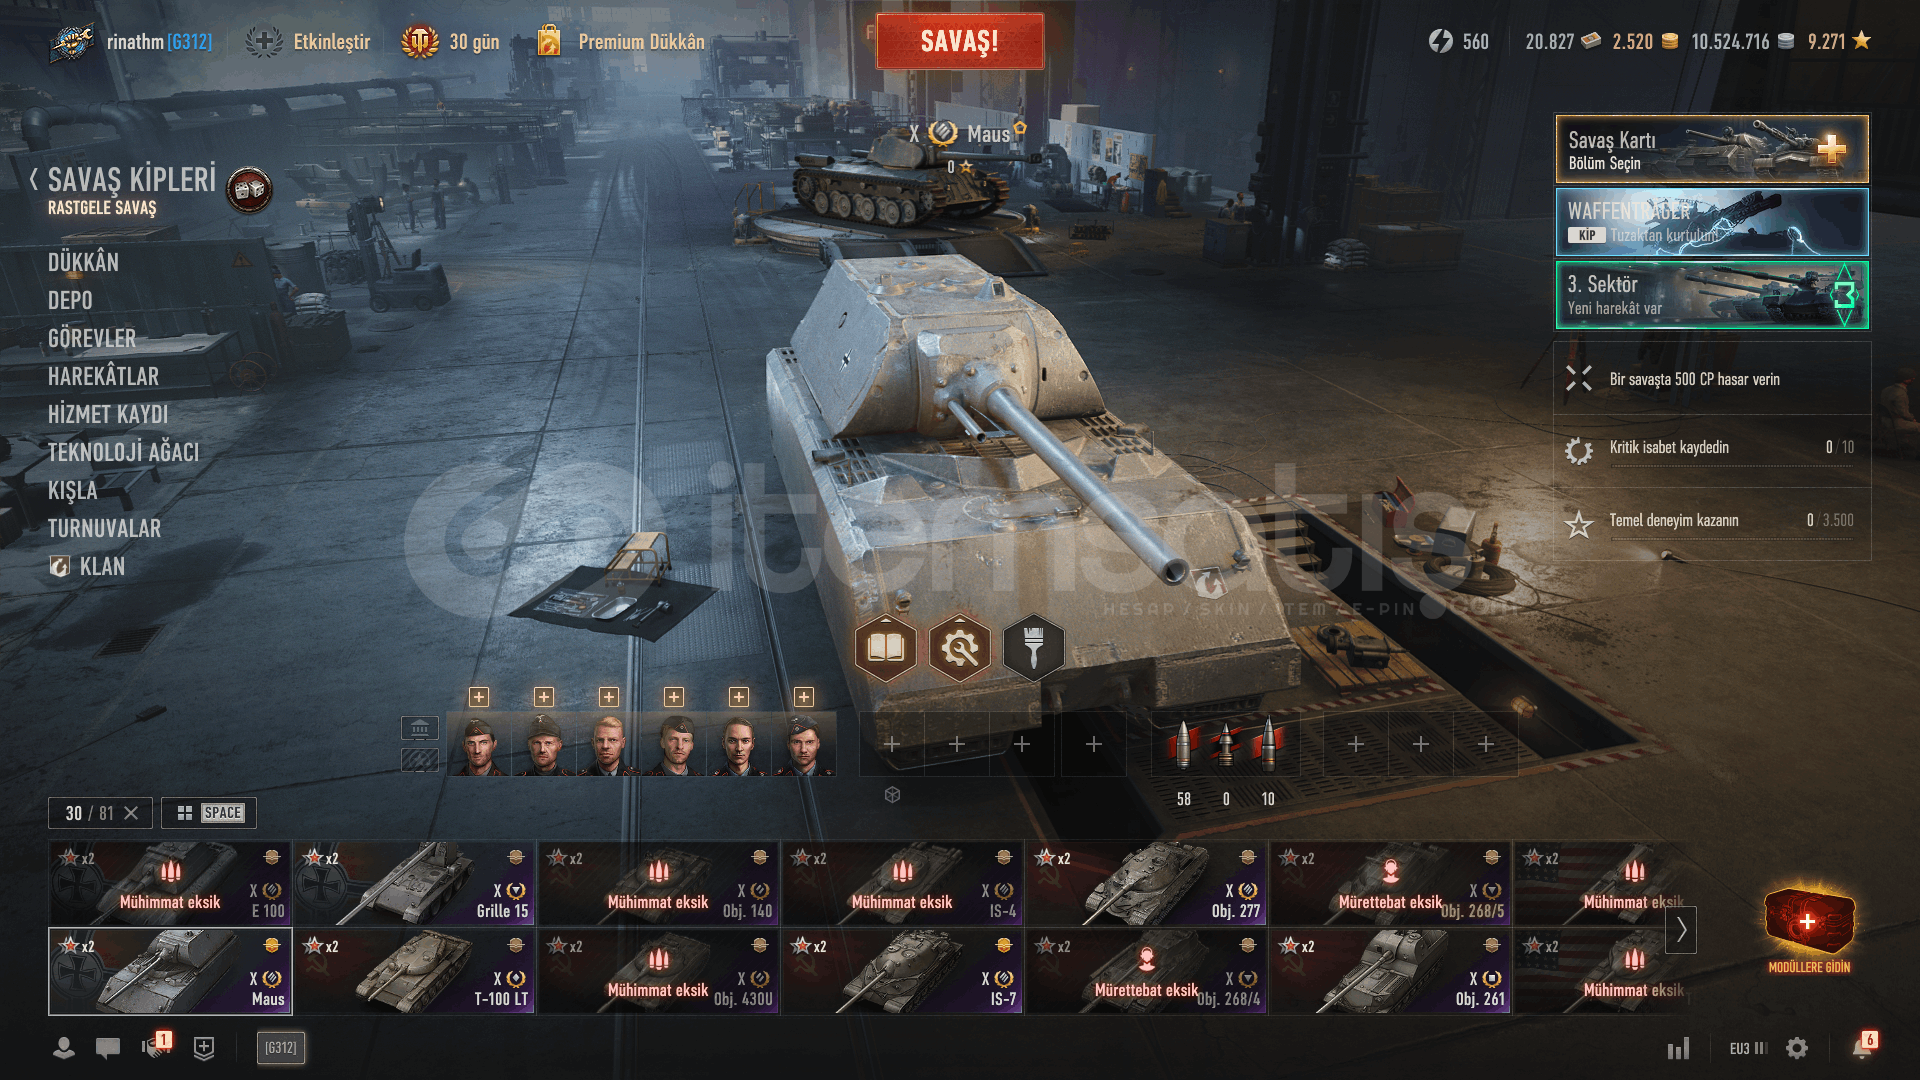Screen dimensions: 1920x1080
Task: Open the tank modules gear-wrench icon
Action: [959, 648]
